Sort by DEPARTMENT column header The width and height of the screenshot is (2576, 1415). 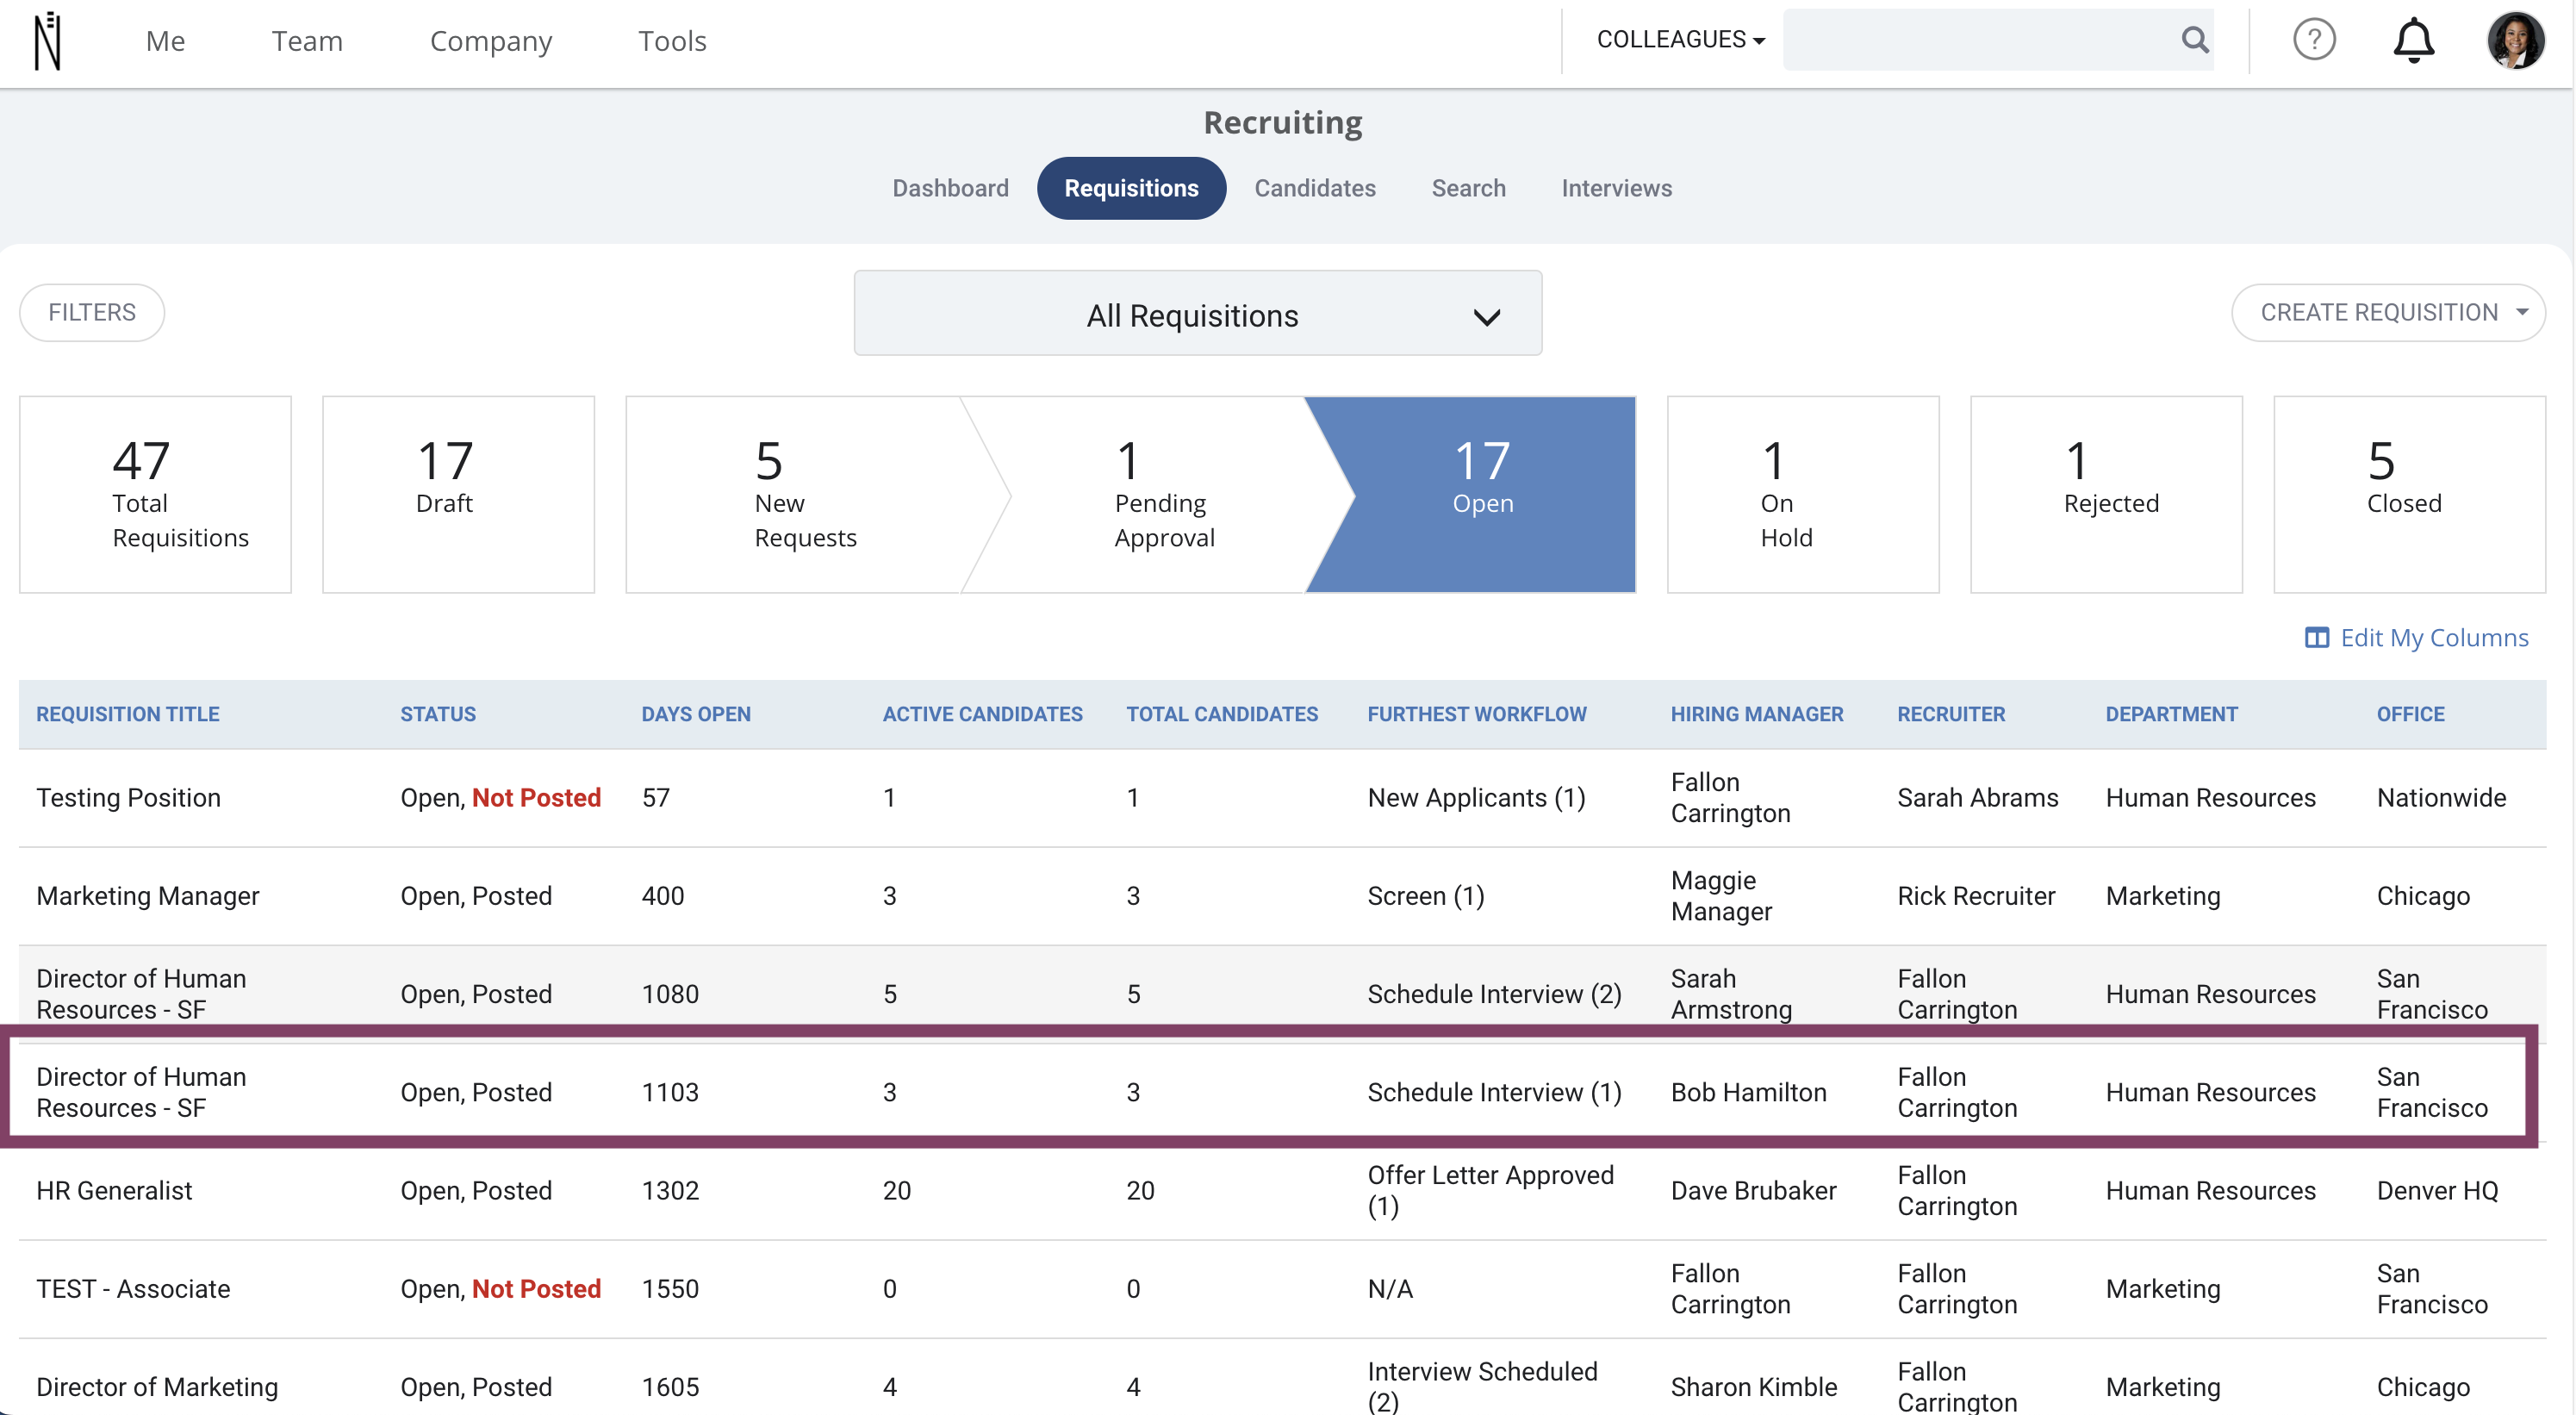tap(2171, 714)
